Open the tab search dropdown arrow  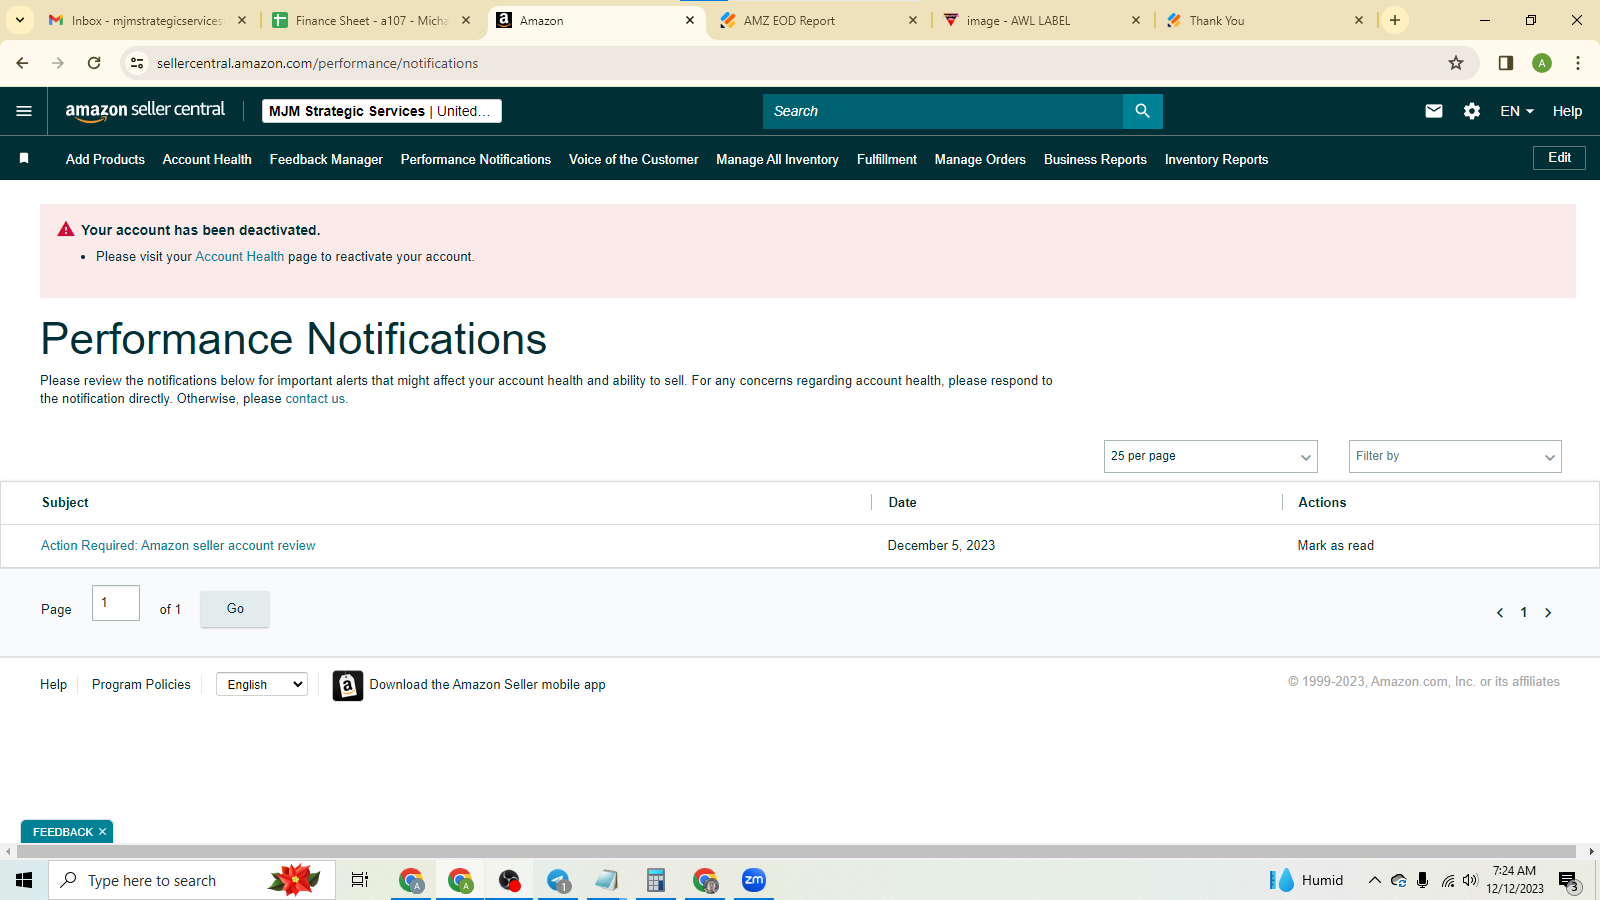19,20
